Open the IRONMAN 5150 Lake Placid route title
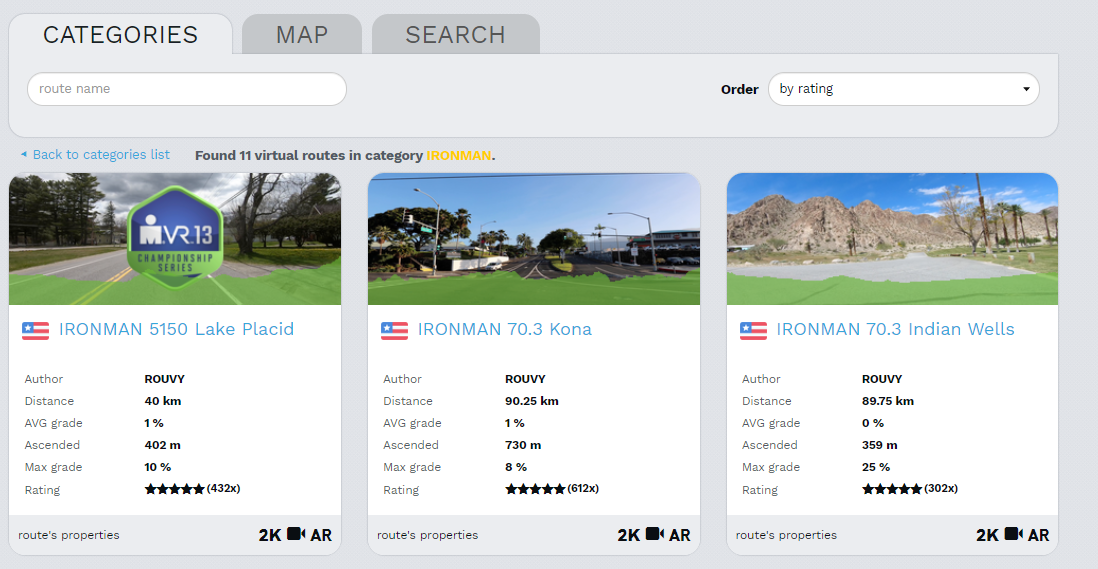Viewport: 1098px width, 569px height. pyautogui.click(x=176, y=329)
